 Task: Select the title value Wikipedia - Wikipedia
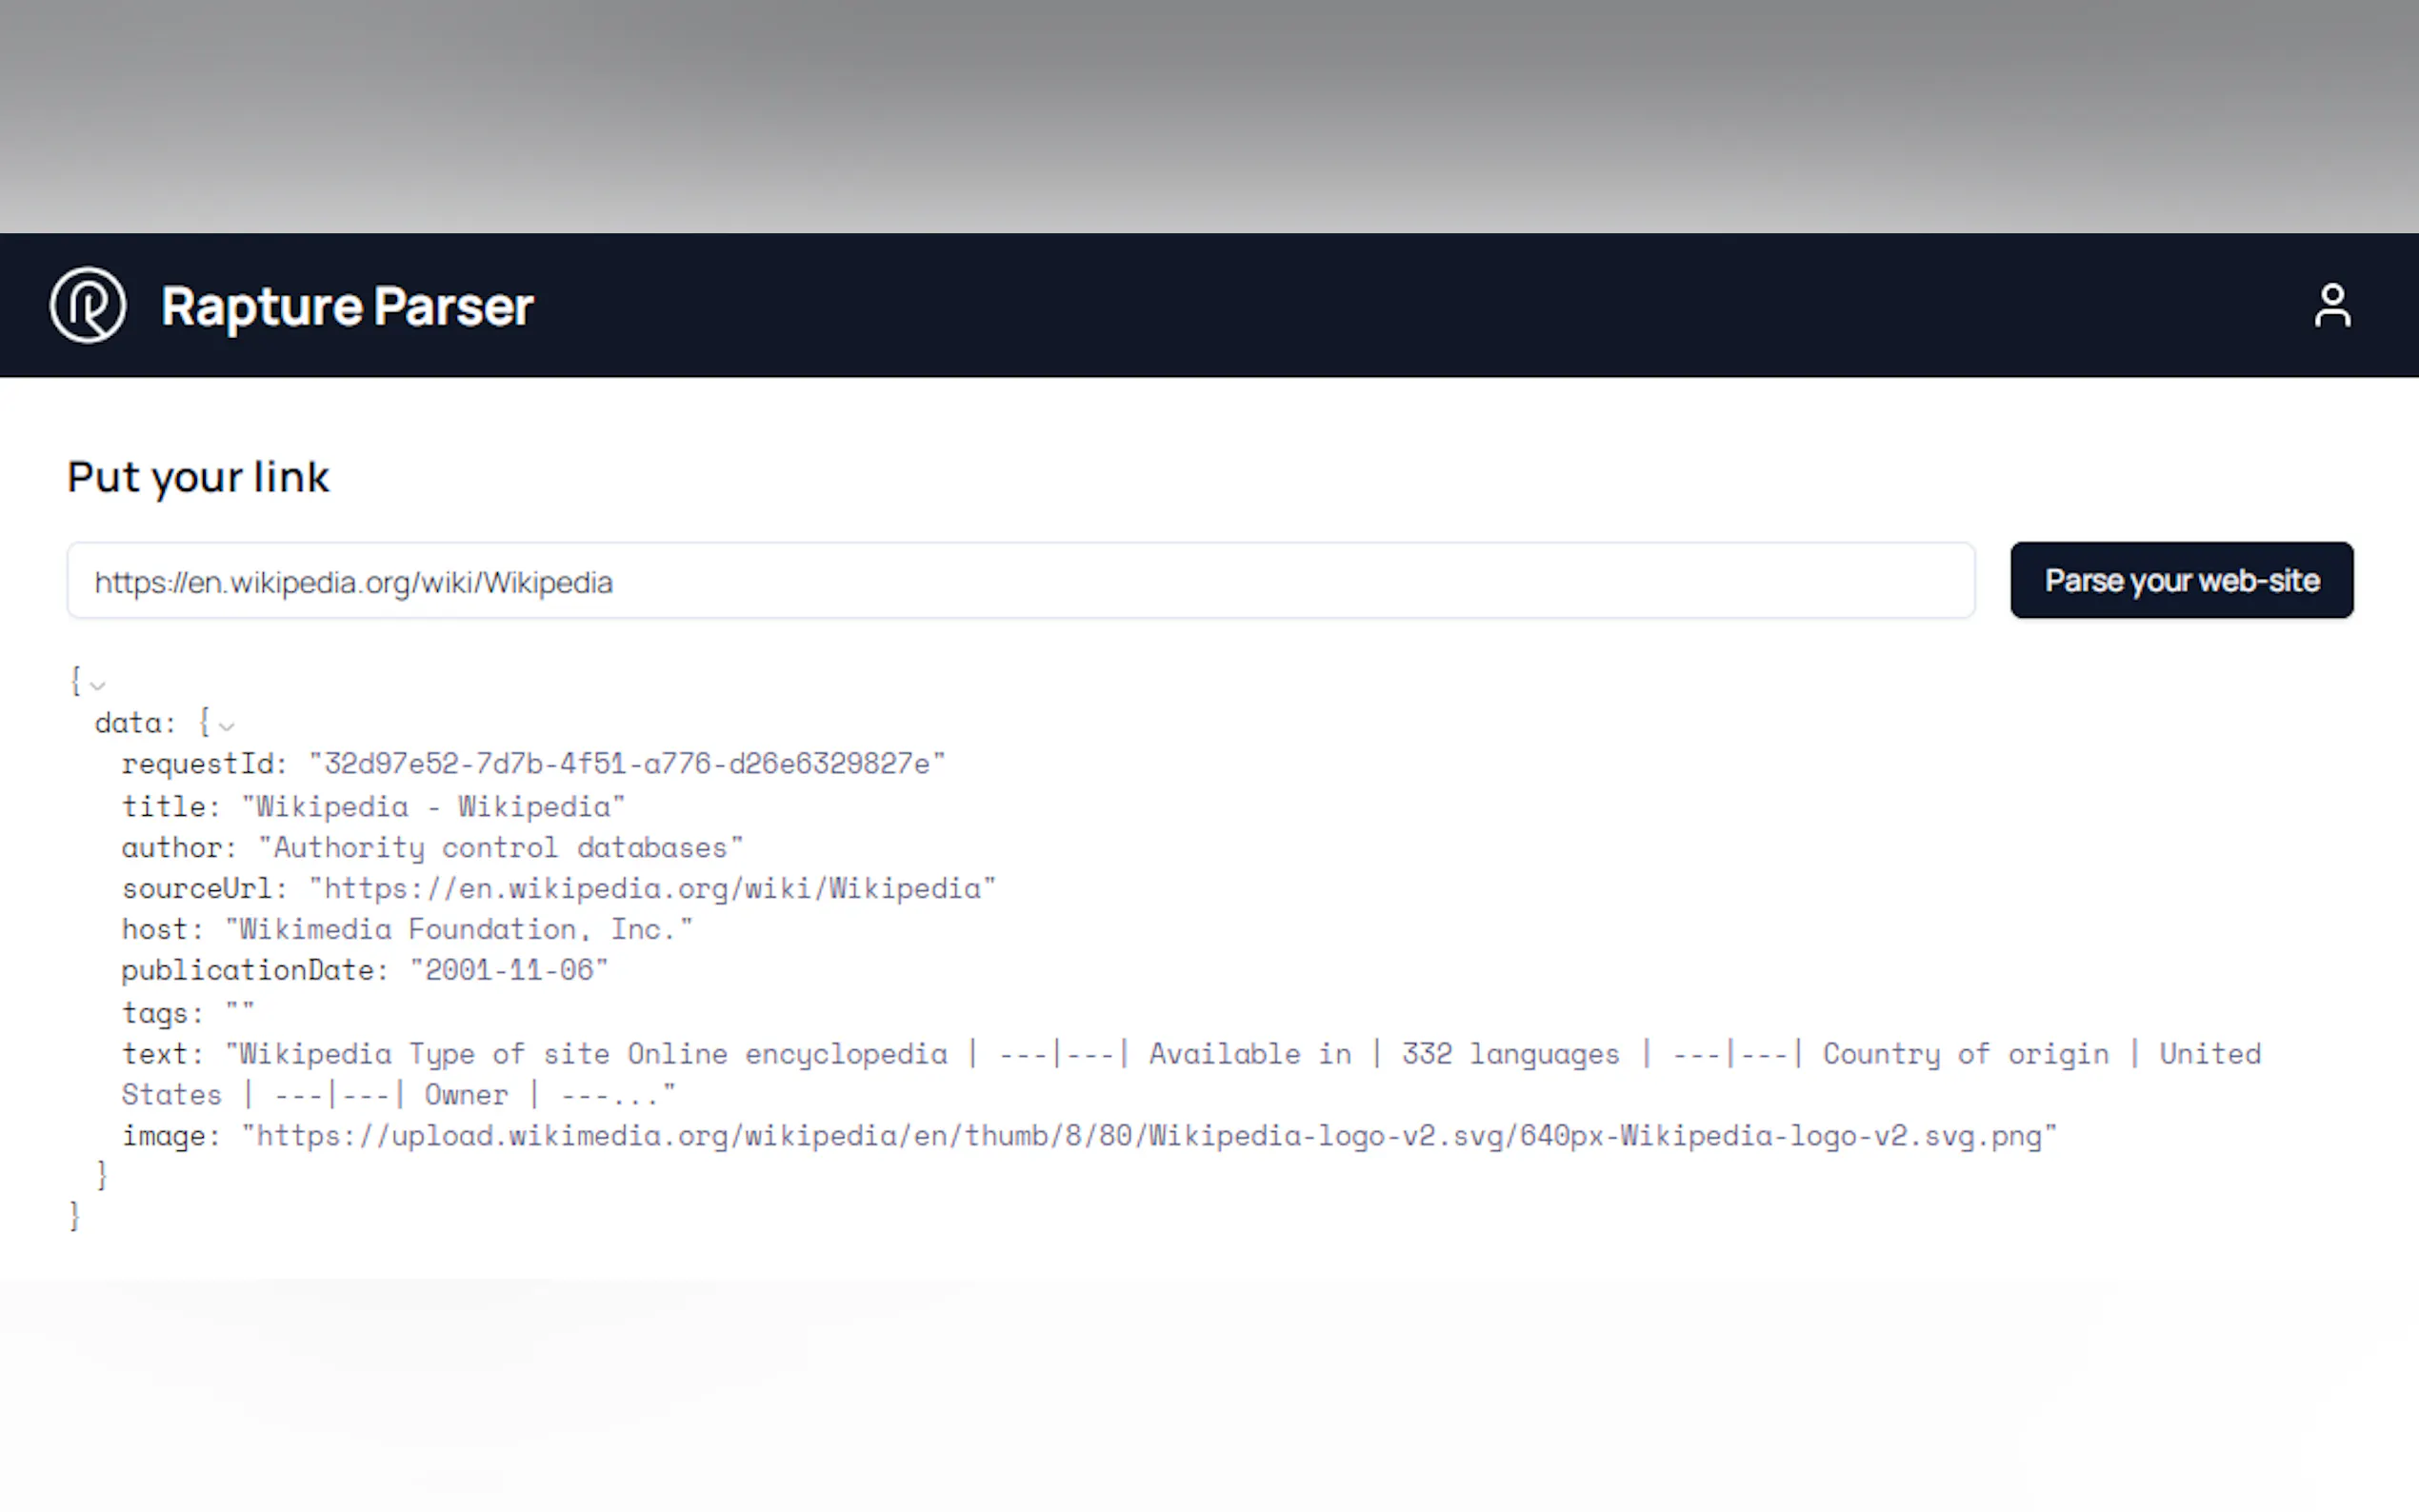point(433,807)
